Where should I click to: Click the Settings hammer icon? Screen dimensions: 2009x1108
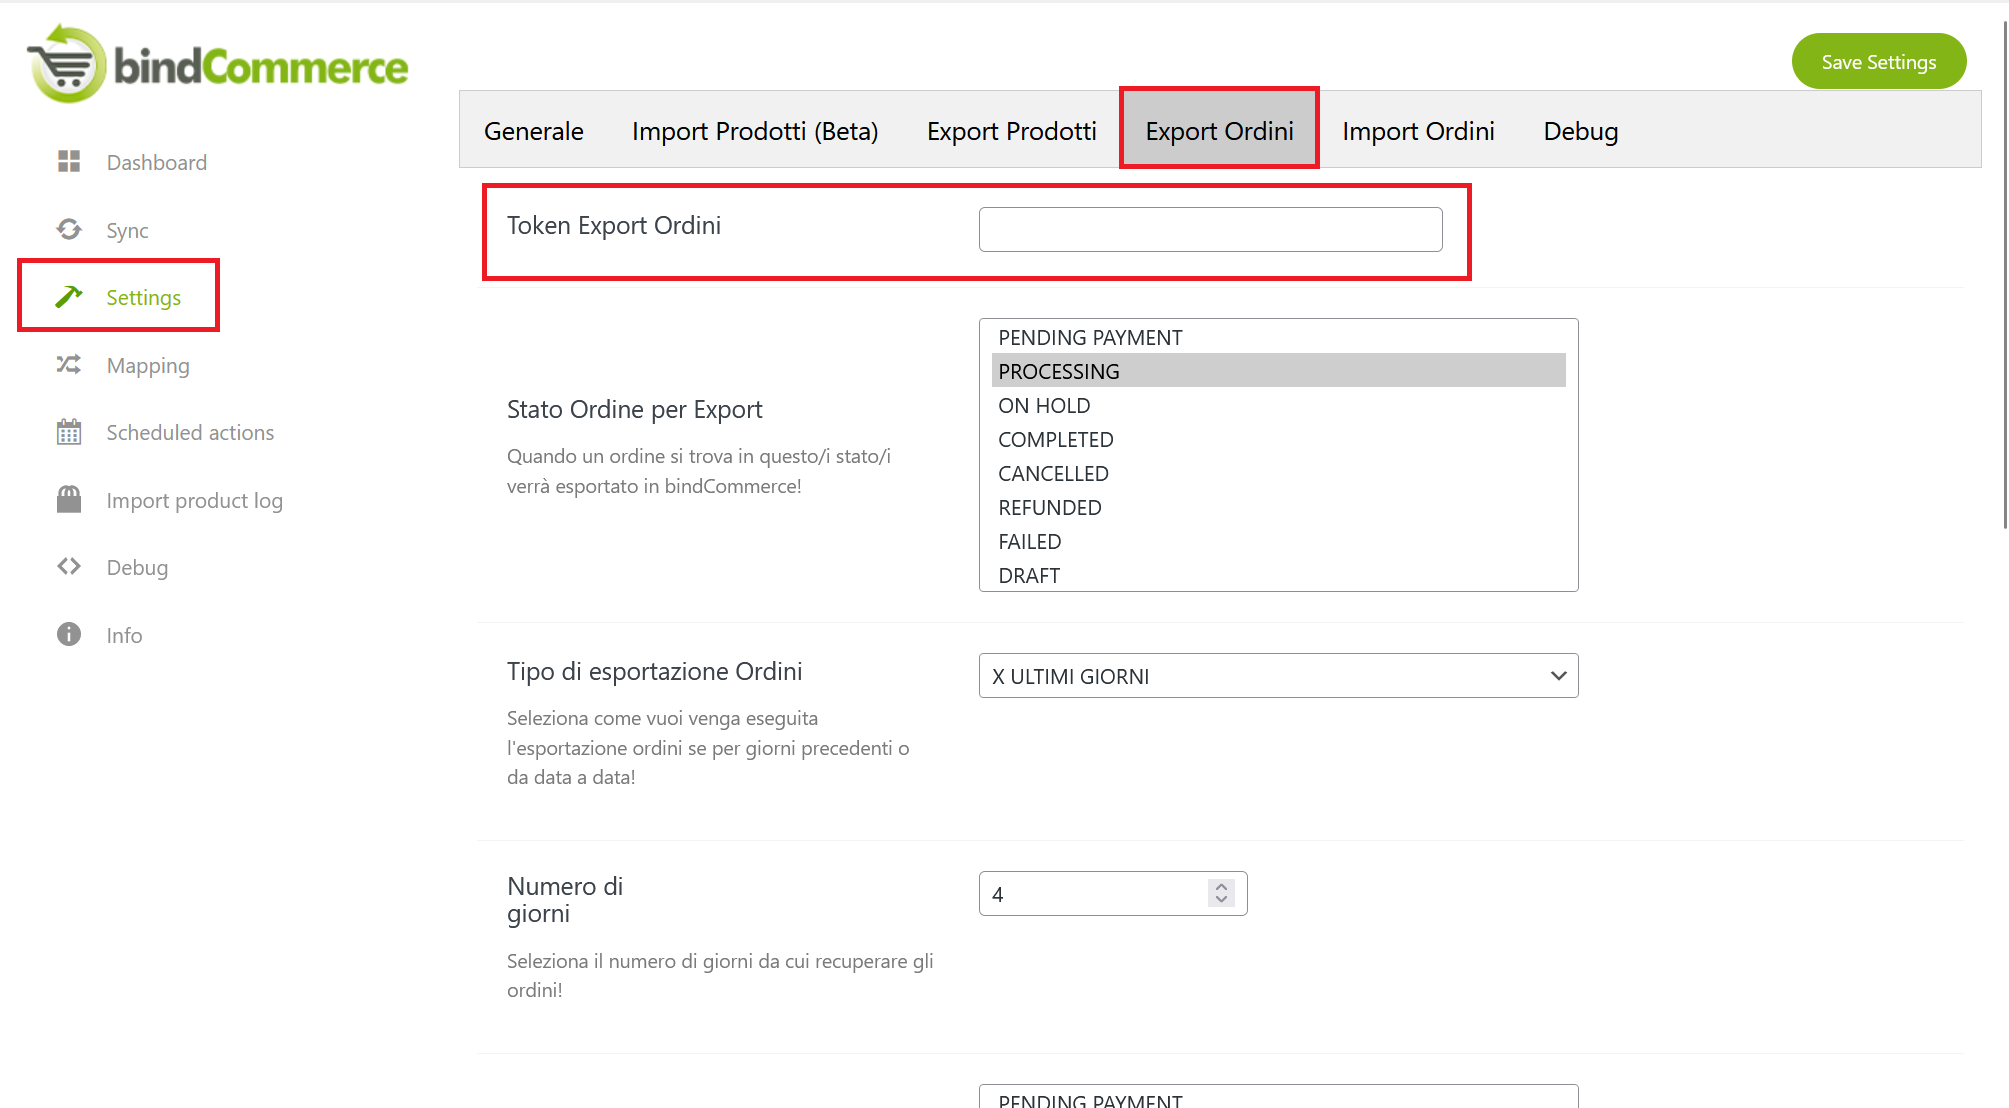(69, 297)
